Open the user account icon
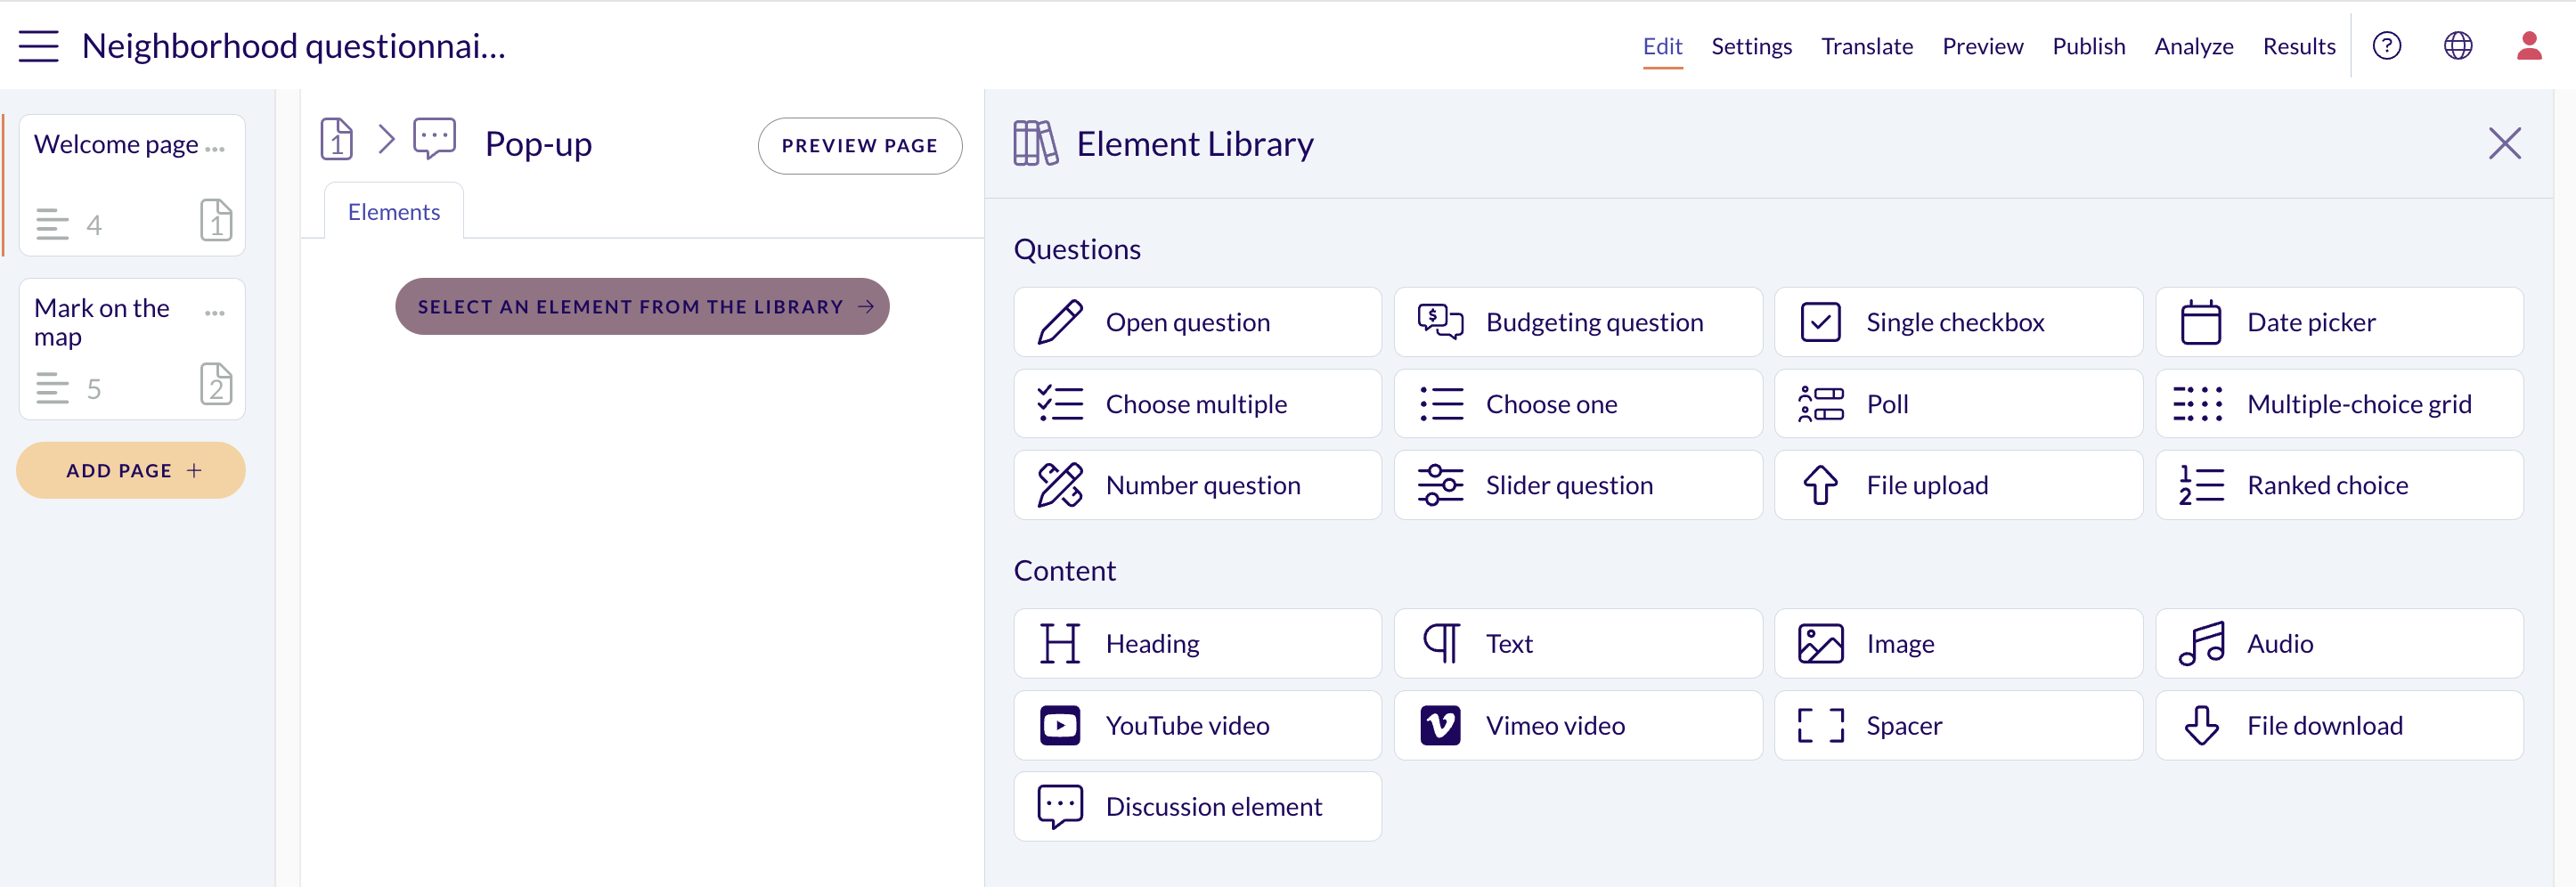The image size is (2576, 887). 2528,46
